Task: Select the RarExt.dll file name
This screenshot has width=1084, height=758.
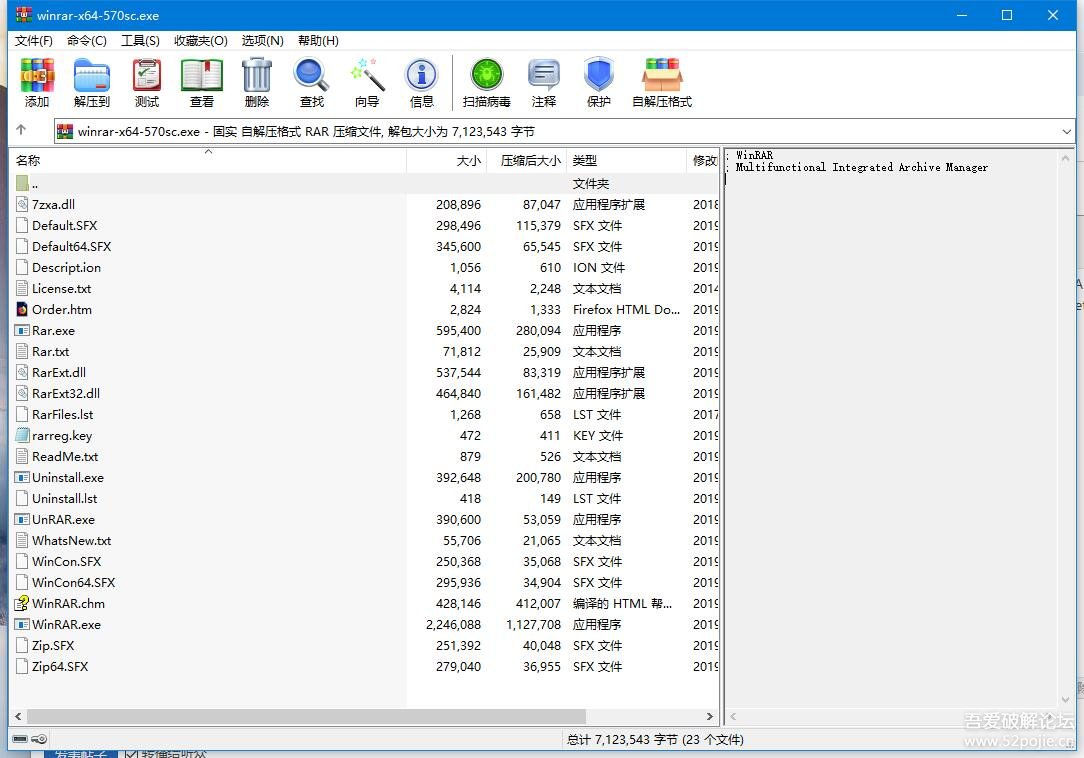Action: tap(59, 372)
